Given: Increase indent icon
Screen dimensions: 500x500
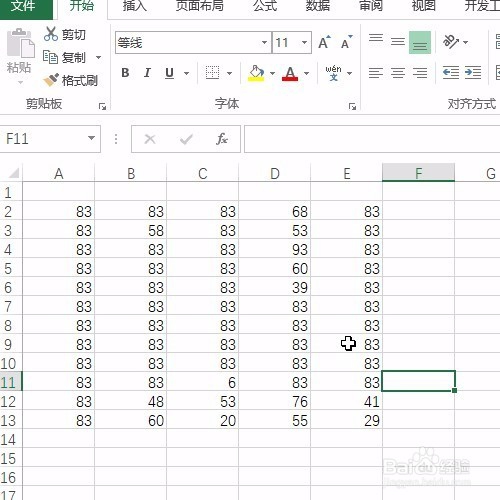Looking at the screenshot, I should [473, 73].
